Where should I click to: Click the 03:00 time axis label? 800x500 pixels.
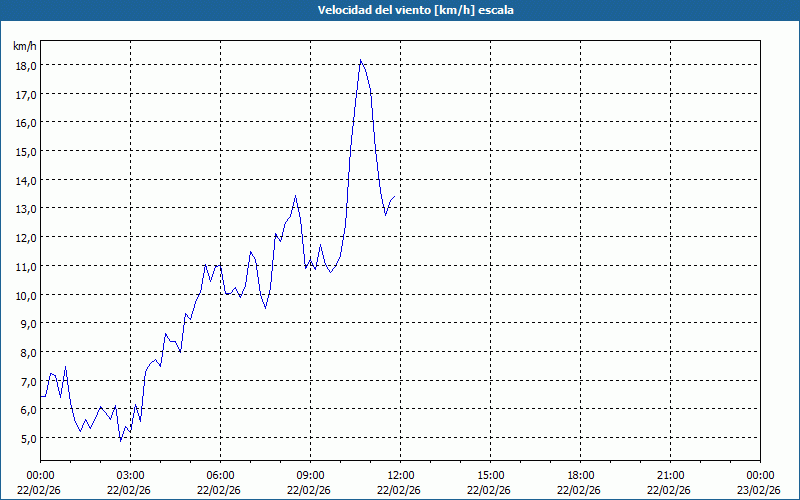coord(130,475)
